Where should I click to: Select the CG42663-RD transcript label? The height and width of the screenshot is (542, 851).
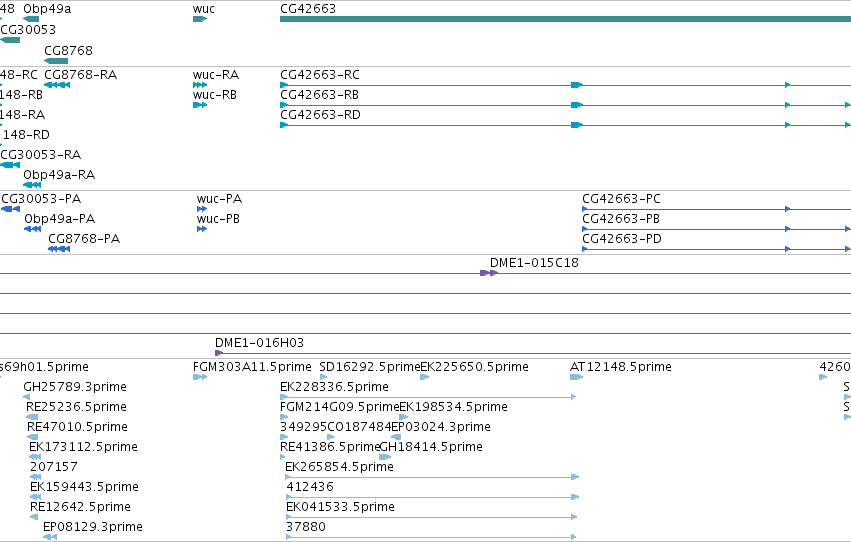tap(320, 114)
